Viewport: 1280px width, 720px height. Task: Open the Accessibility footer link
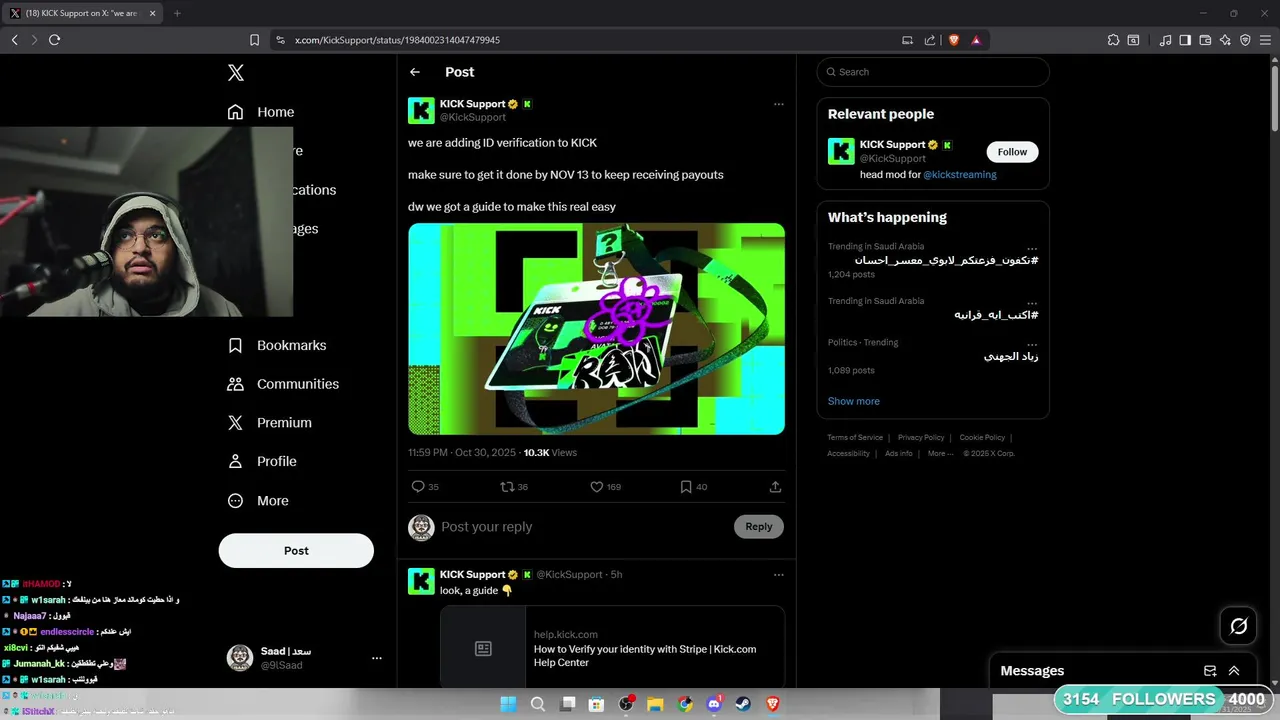click(848, 453)
